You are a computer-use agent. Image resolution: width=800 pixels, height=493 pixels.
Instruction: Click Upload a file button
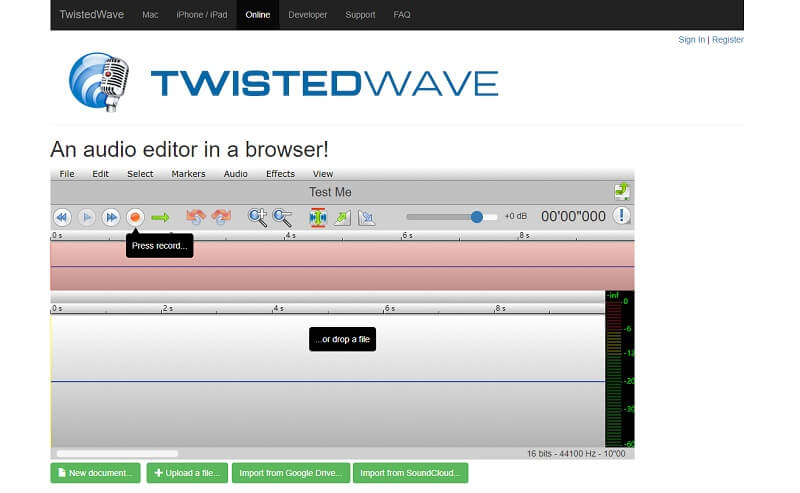click(187, 473)
